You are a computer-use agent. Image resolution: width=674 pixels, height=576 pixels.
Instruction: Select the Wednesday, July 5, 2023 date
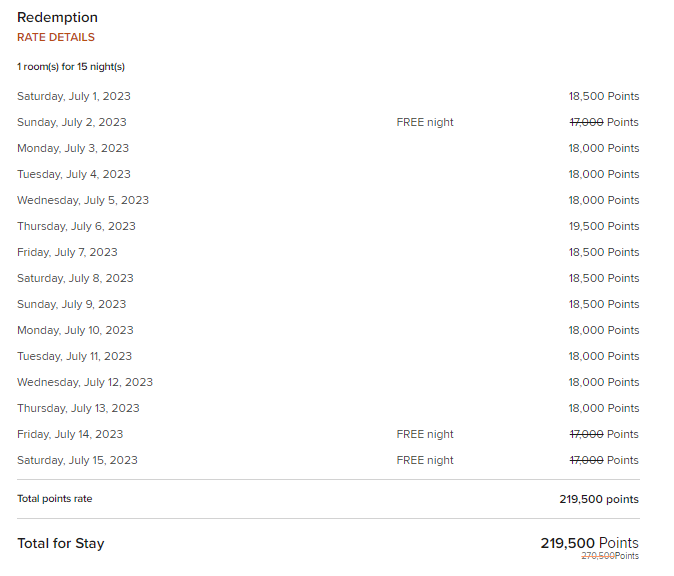coord(83,200)
